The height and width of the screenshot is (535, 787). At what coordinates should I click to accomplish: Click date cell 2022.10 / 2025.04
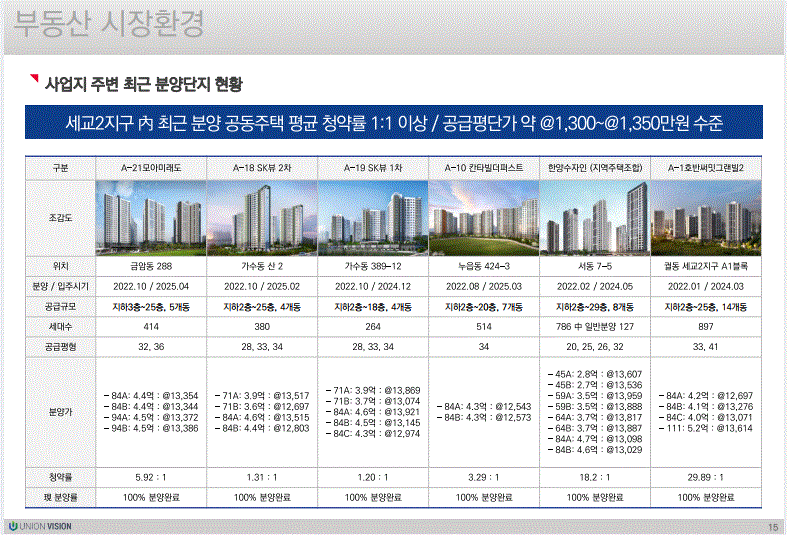point(151,287)
